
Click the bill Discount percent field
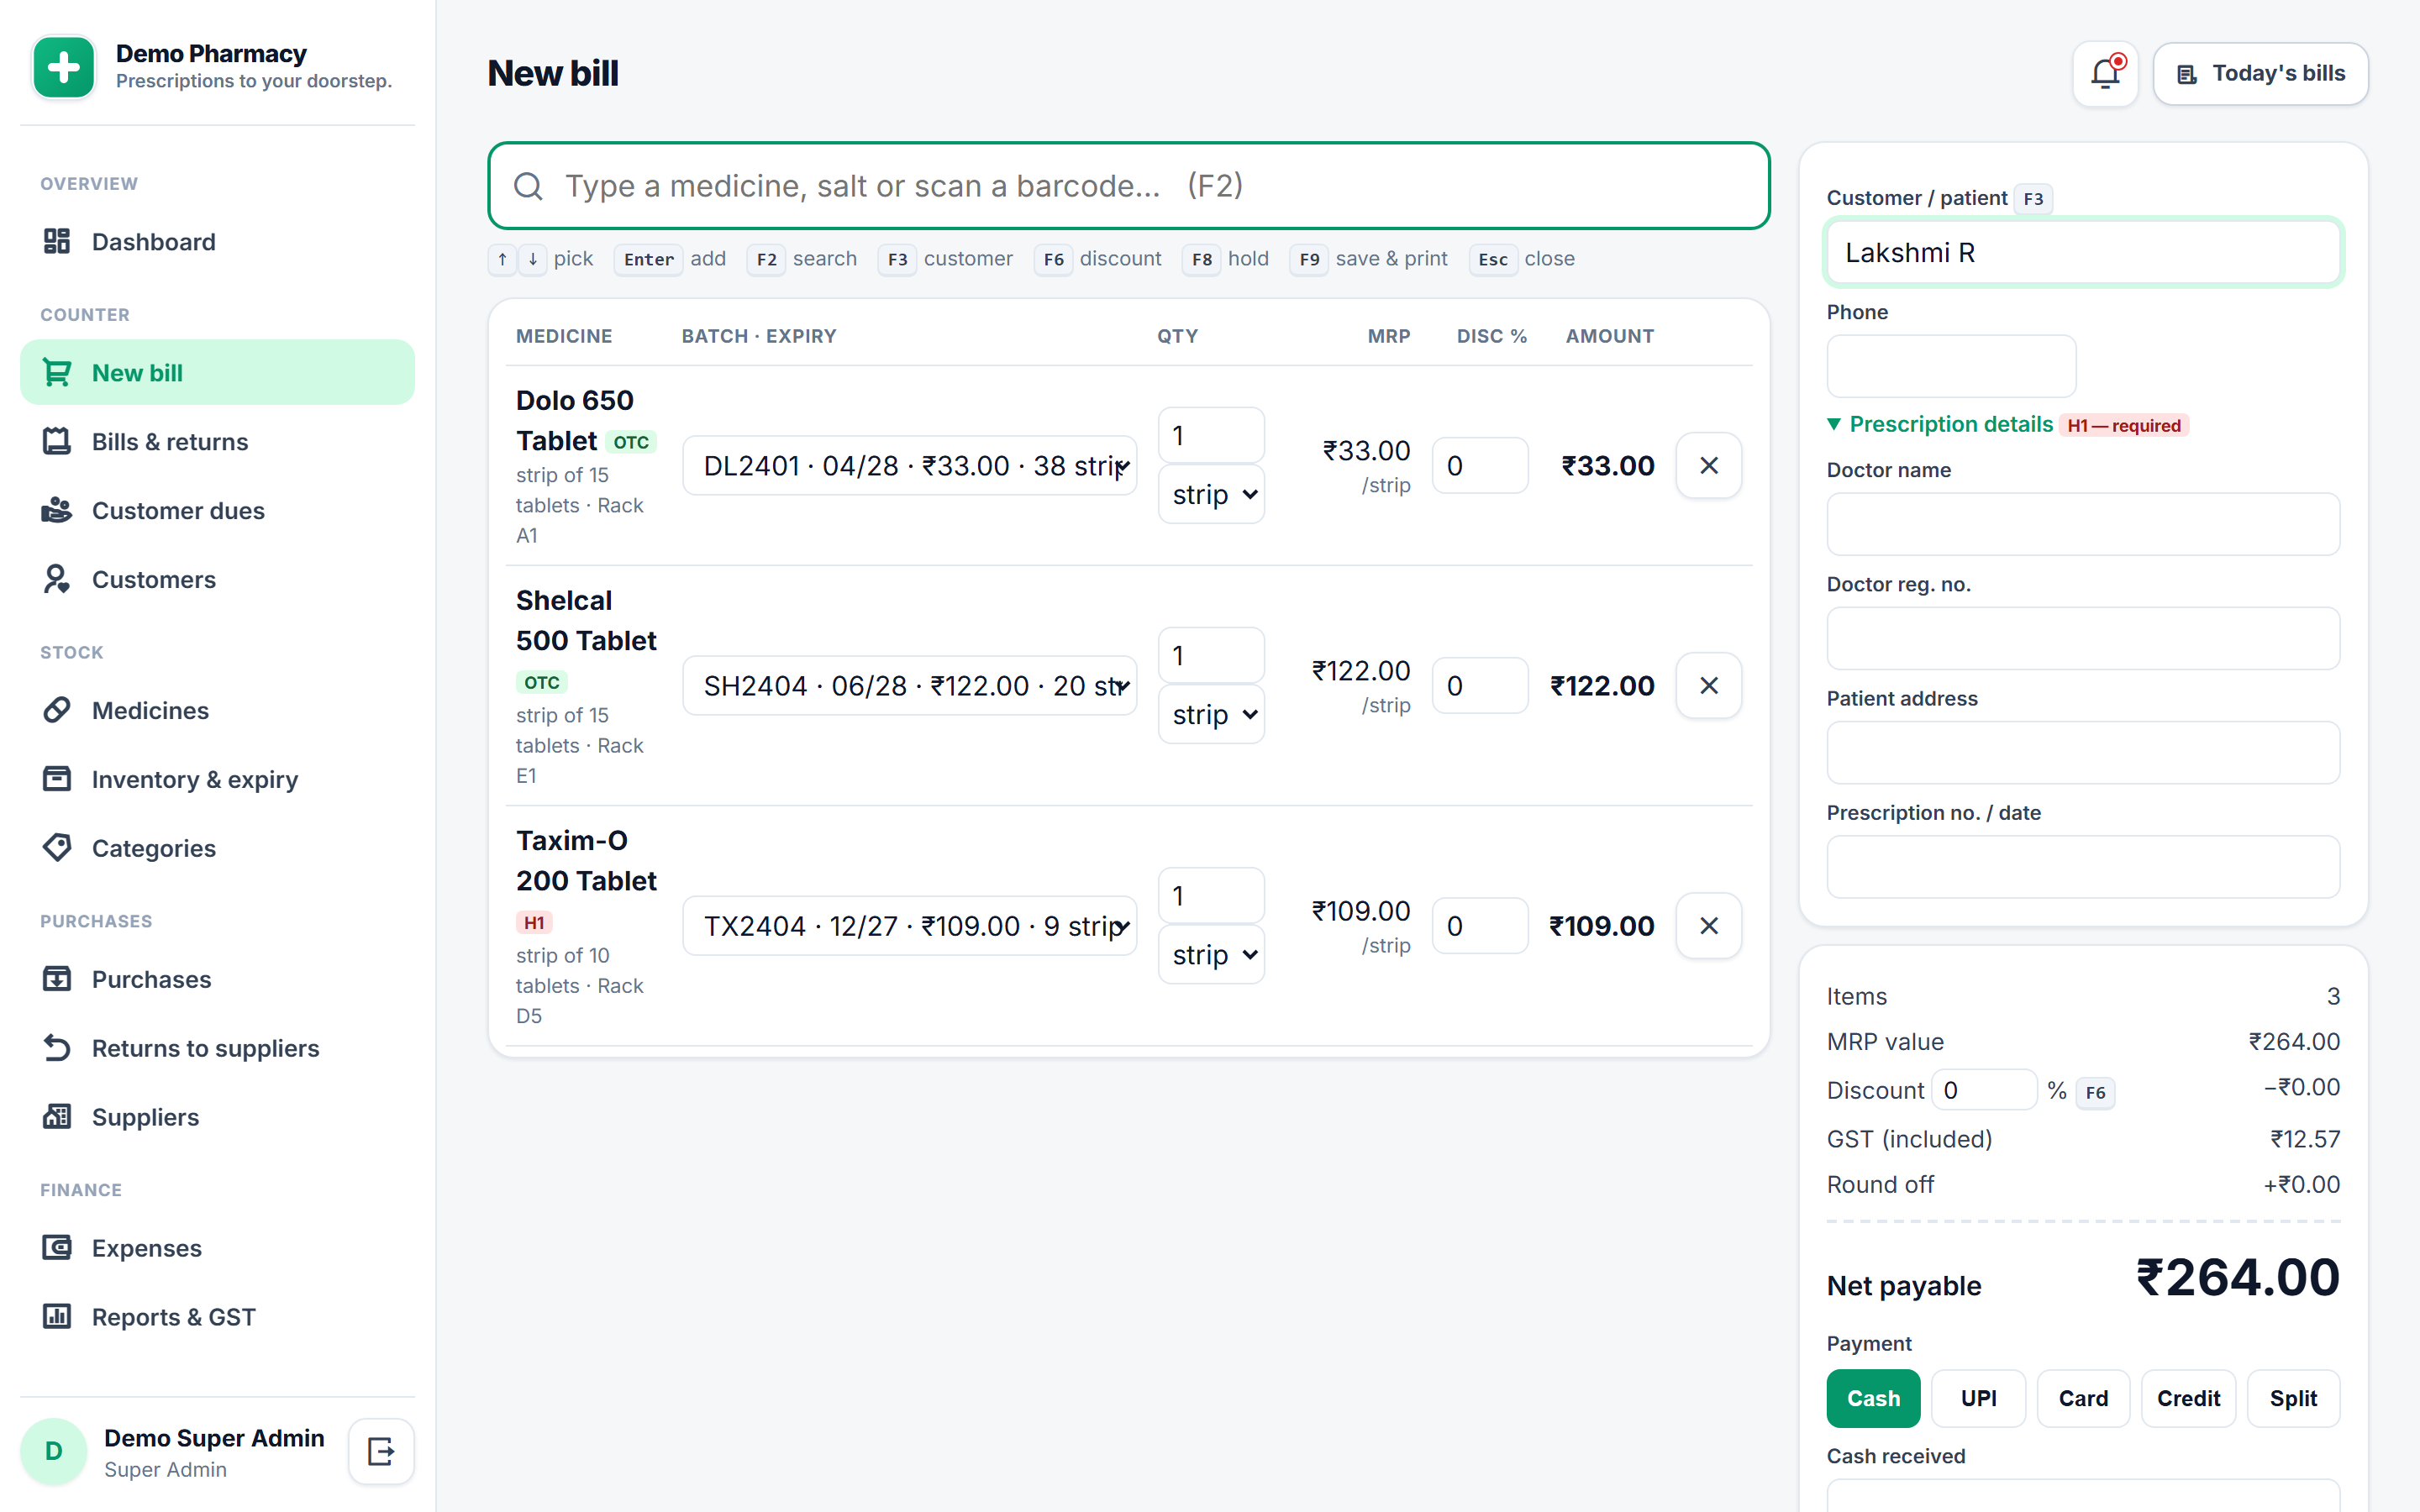tap(1984, 1090)
